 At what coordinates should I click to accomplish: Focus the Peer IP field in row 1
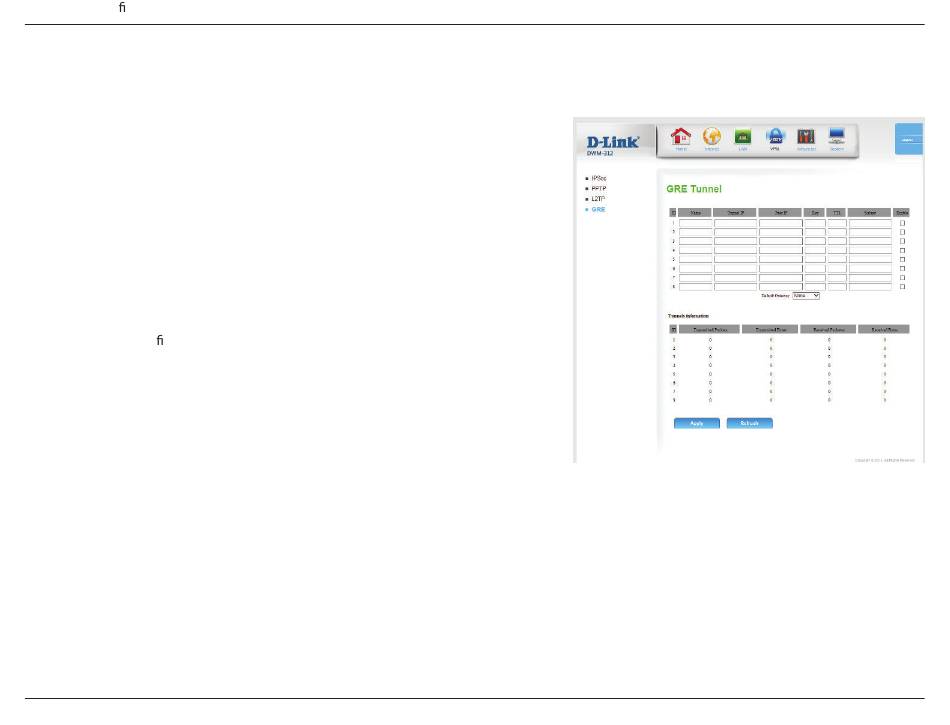point(780,223)
